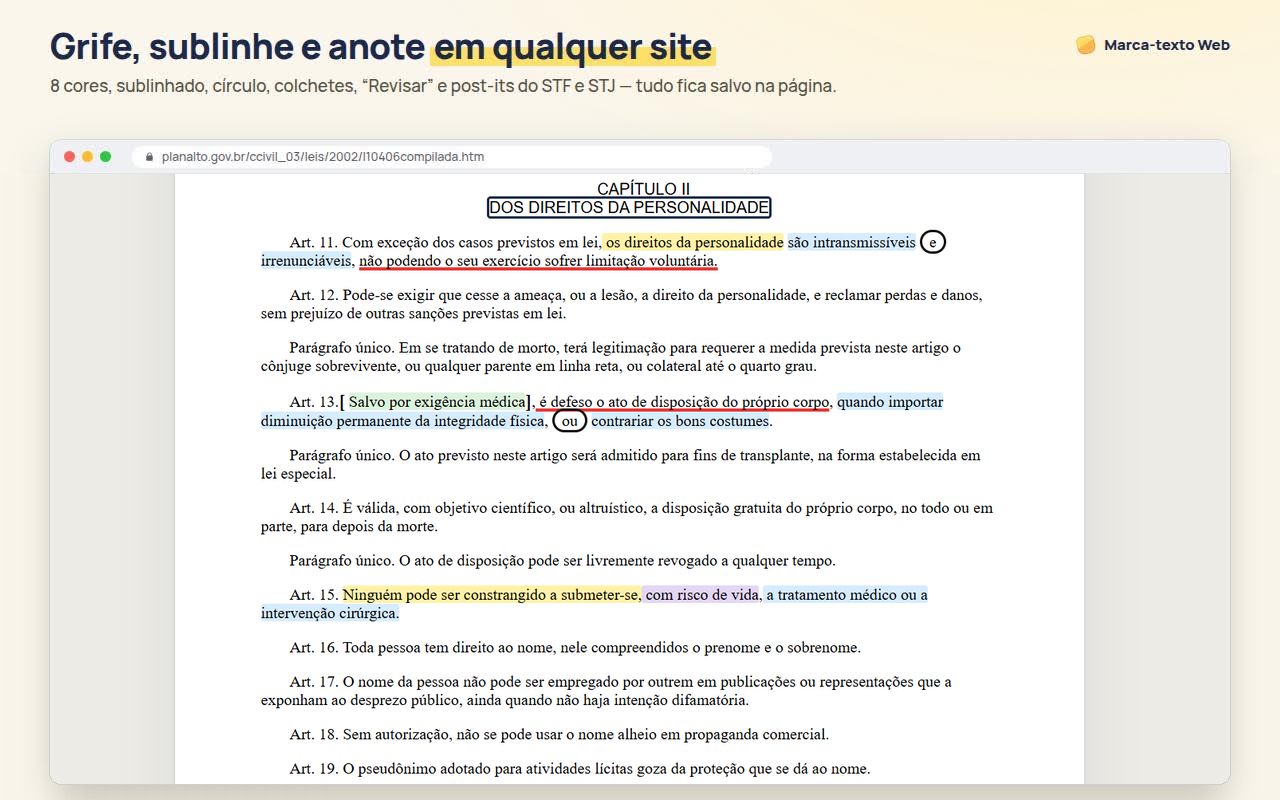Click the subtitle starting with "8 cores, sublinhado"
Viewport: 1280px width, 800px height.
pyautogui.click(x=443, y=86)
